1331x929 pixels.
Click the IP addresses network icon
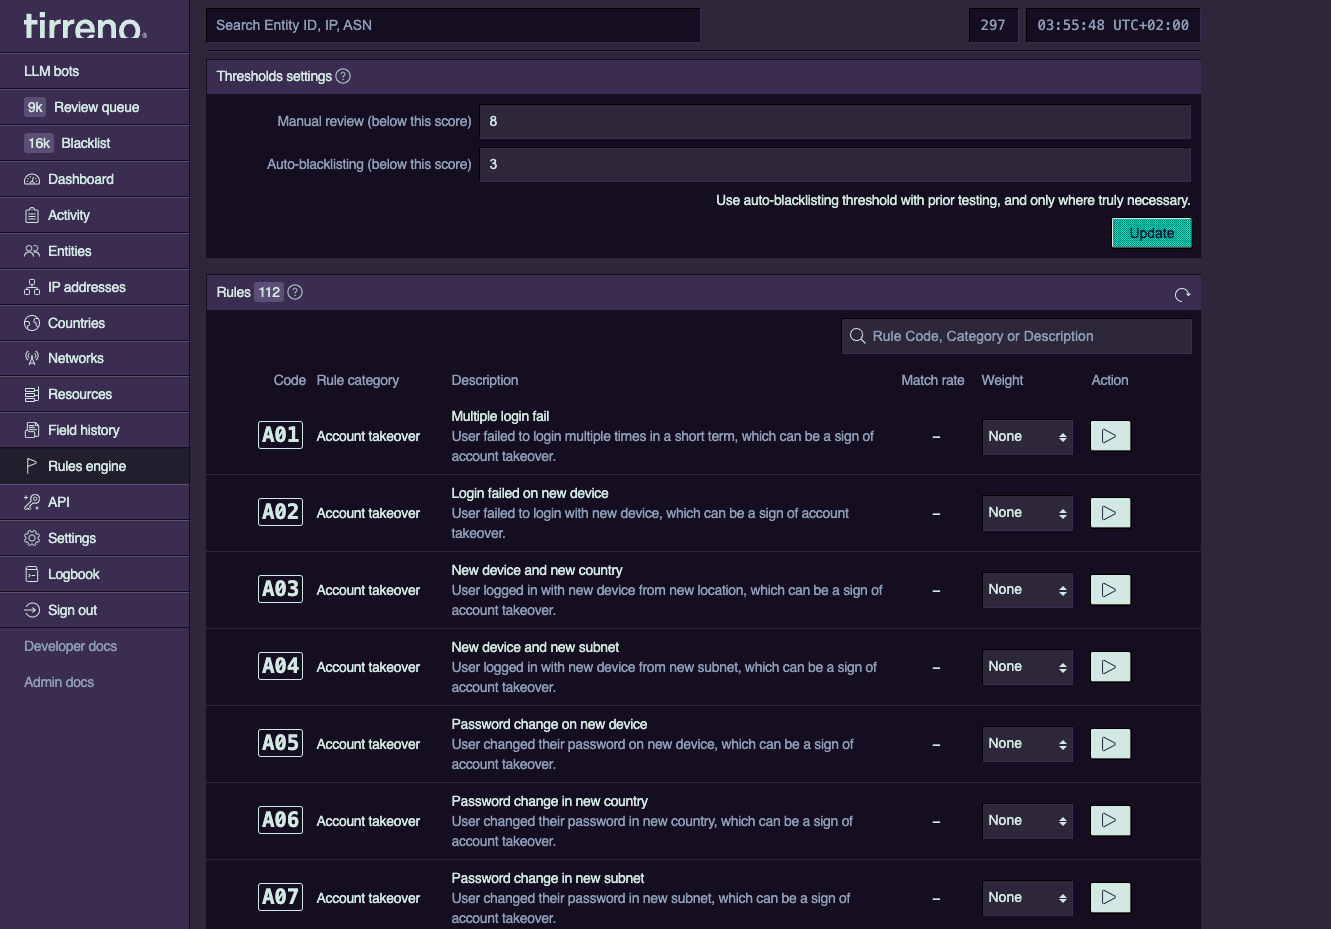(32, 287)
